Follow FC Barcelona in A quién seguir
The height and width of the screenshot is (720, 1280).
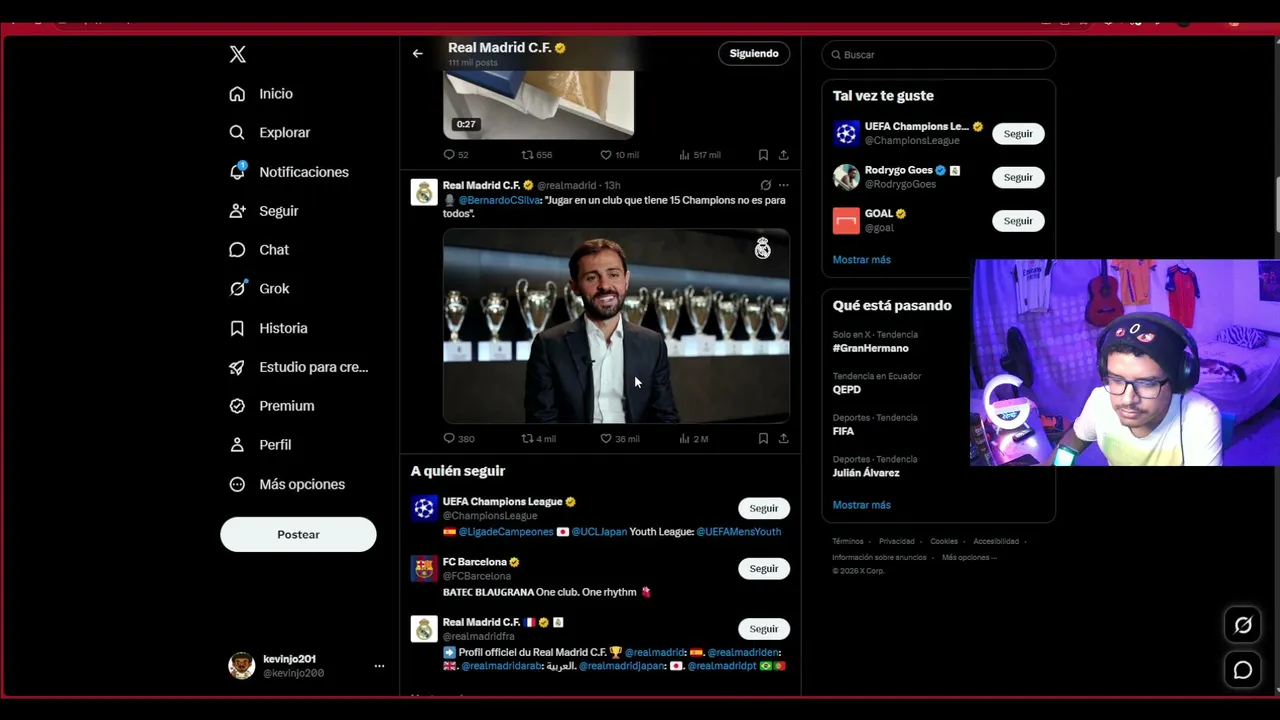(x=764, y=569)
